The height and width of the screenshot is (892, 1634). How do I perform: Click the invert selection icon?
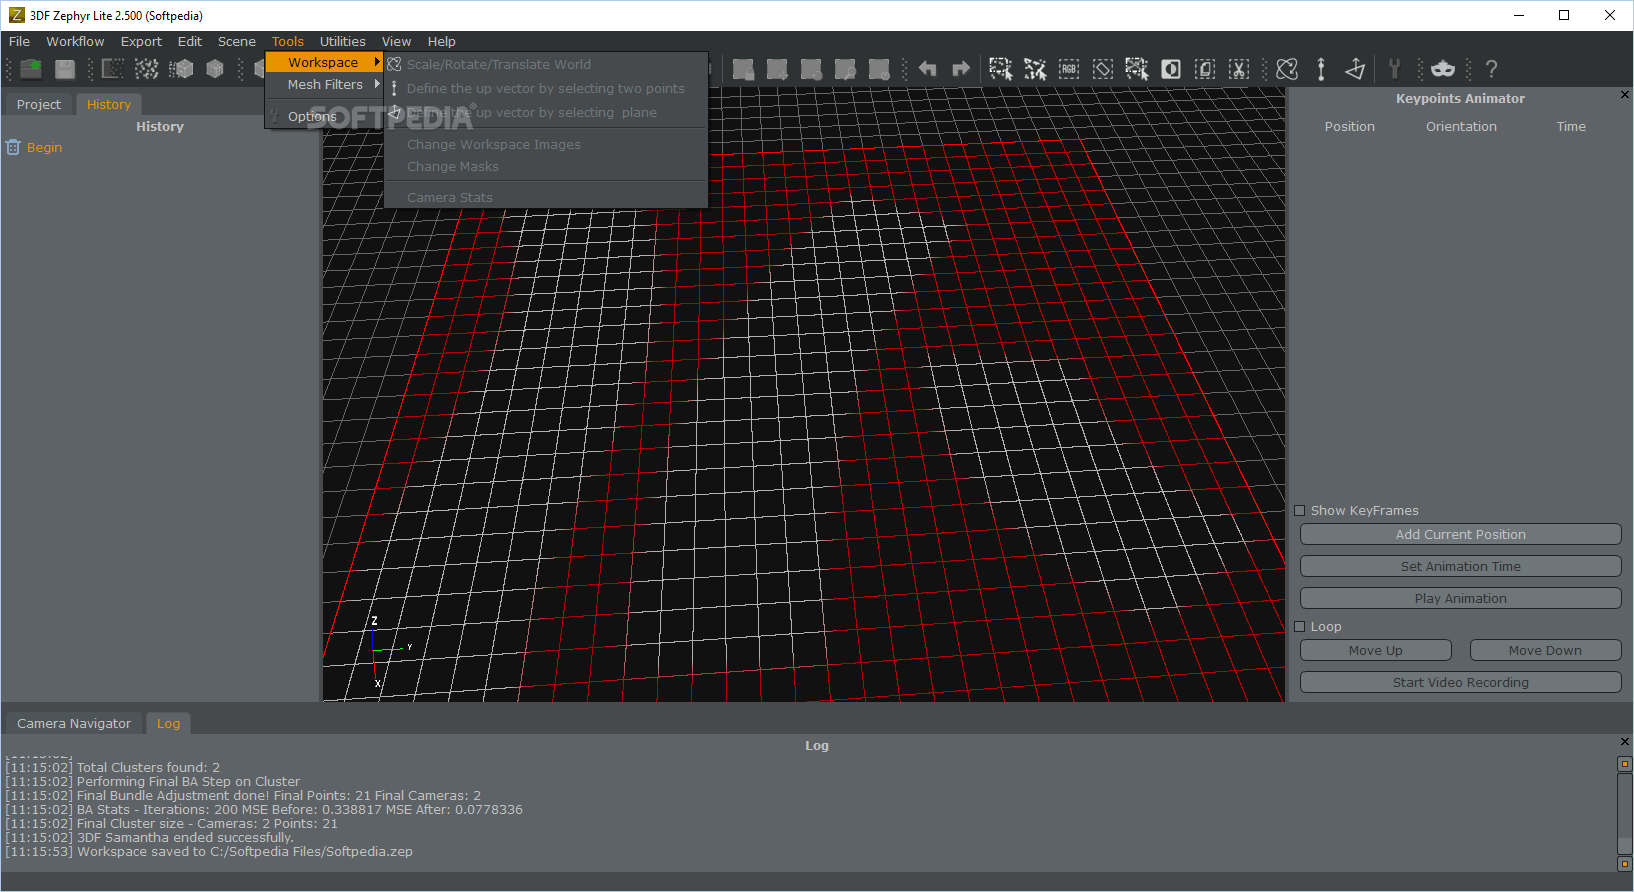click(1171, 69)
